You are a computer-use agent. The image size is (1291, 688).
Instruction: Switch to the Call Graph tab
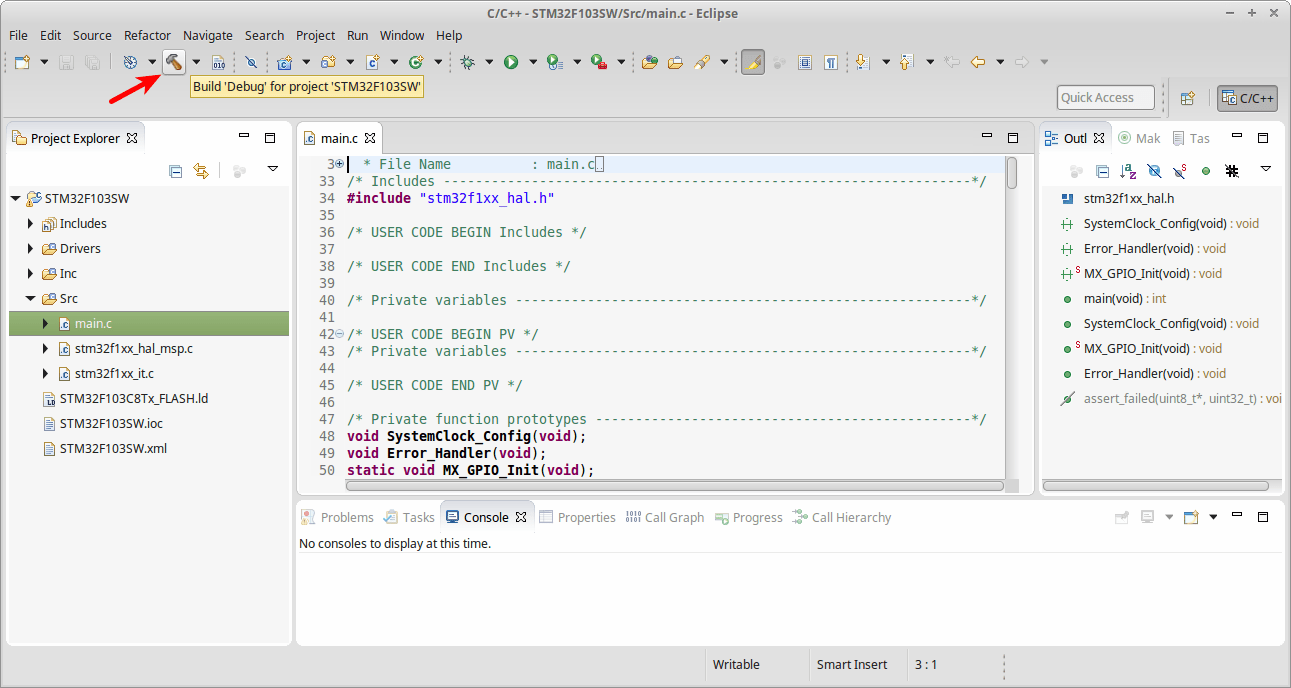664,517
